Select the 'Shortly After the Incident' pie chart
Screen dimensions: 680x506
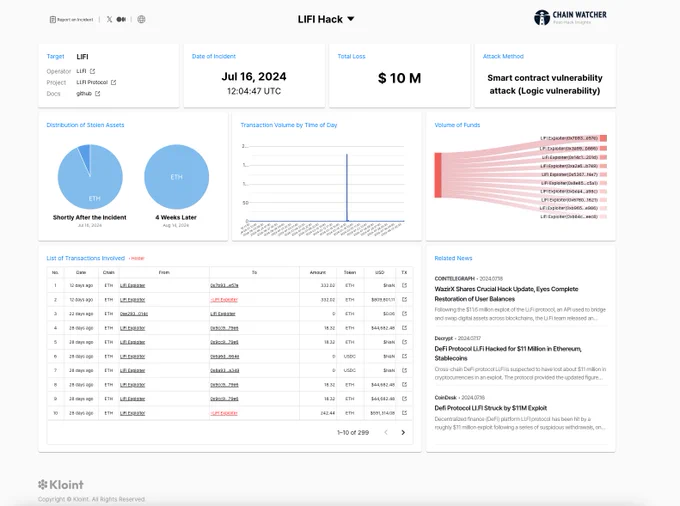tap(90, 177)
